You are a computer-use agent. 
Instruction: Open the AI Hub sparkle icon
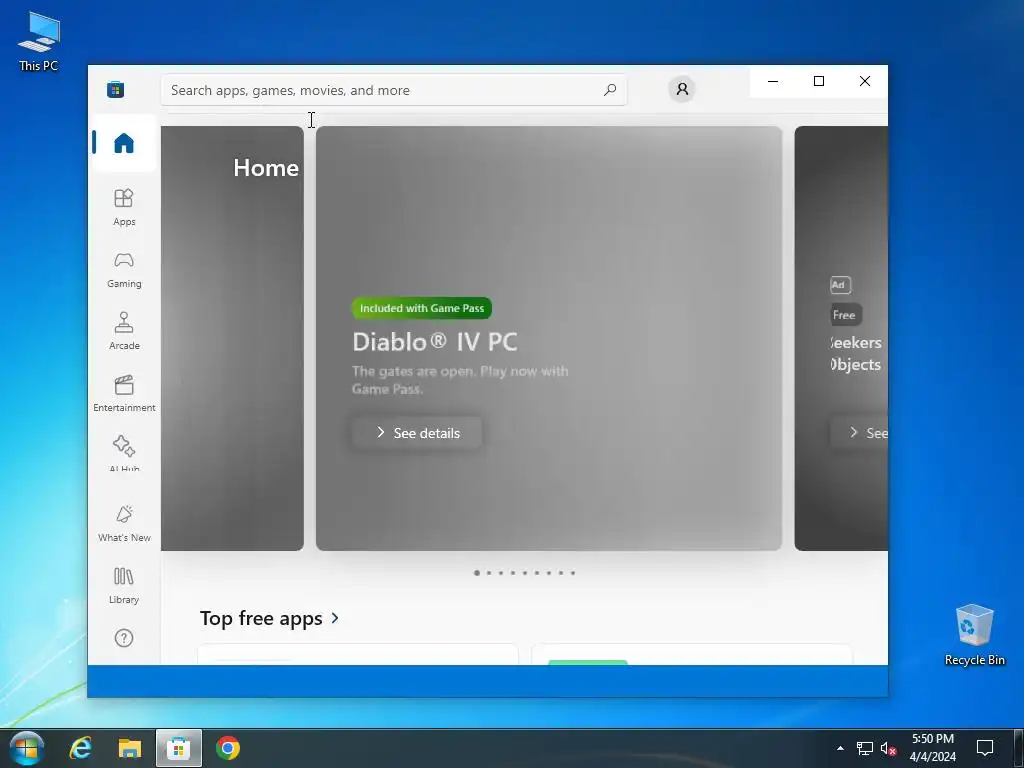click(x=124, y=446)
